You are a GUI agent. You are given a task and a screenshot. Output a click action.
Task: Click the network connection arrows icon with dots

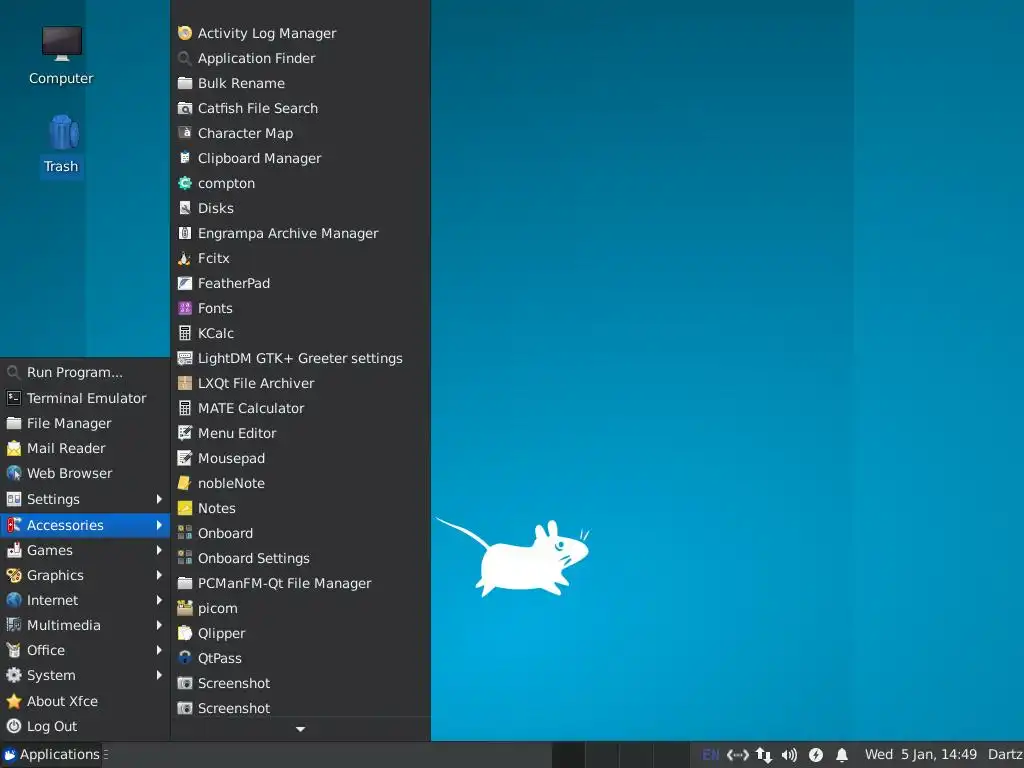click(737, 755)
